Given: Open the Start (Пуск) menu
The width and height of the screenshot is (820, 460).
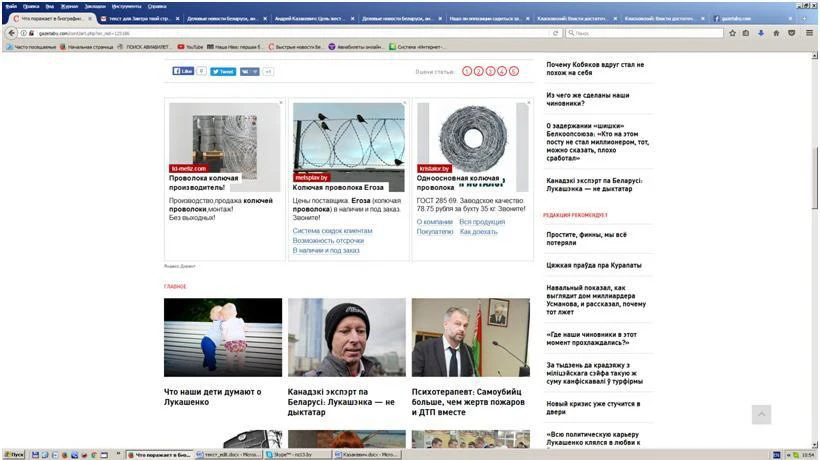Looking at the screenshot, I should pos(14,455).
